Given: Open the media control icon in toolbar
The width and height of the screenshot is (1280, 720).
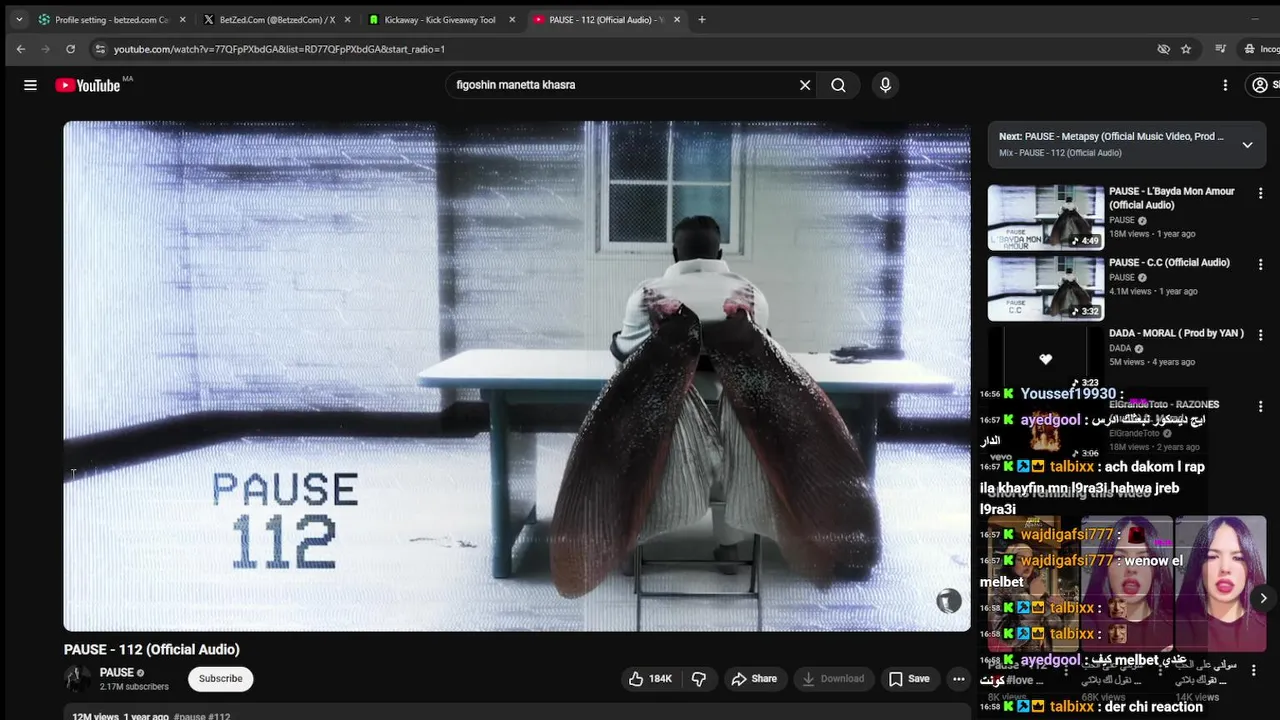Looking at the screenshot, I should coord(1220,49).
